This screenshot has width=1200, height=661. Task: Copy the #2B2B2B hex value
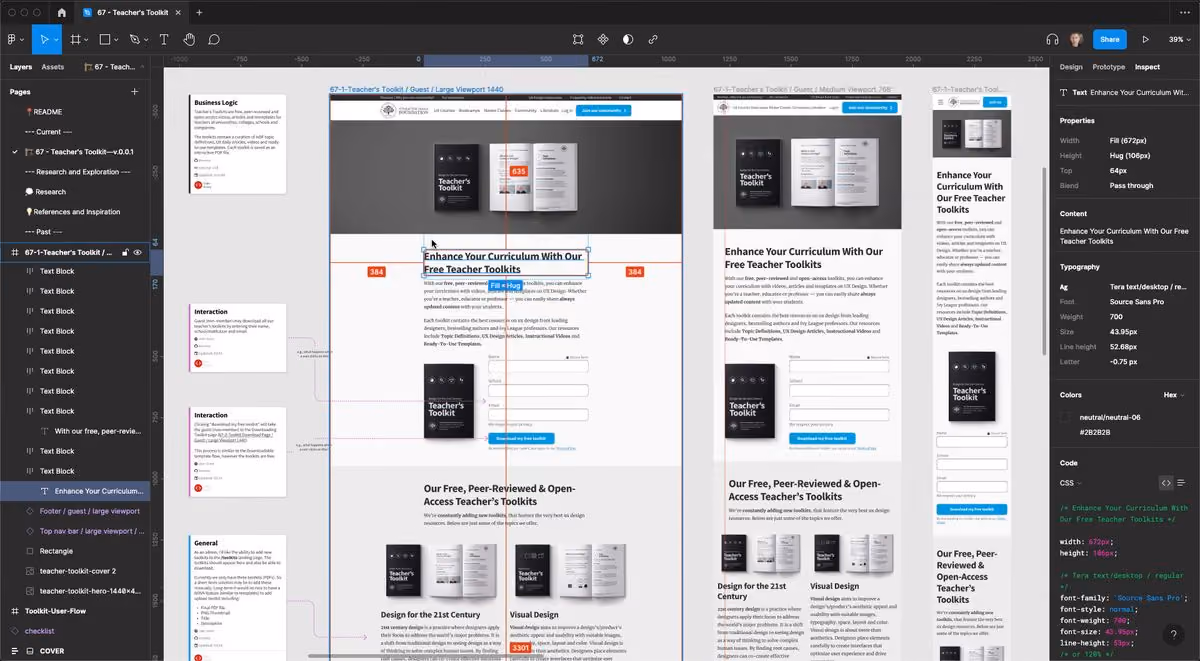[1096, 432]
